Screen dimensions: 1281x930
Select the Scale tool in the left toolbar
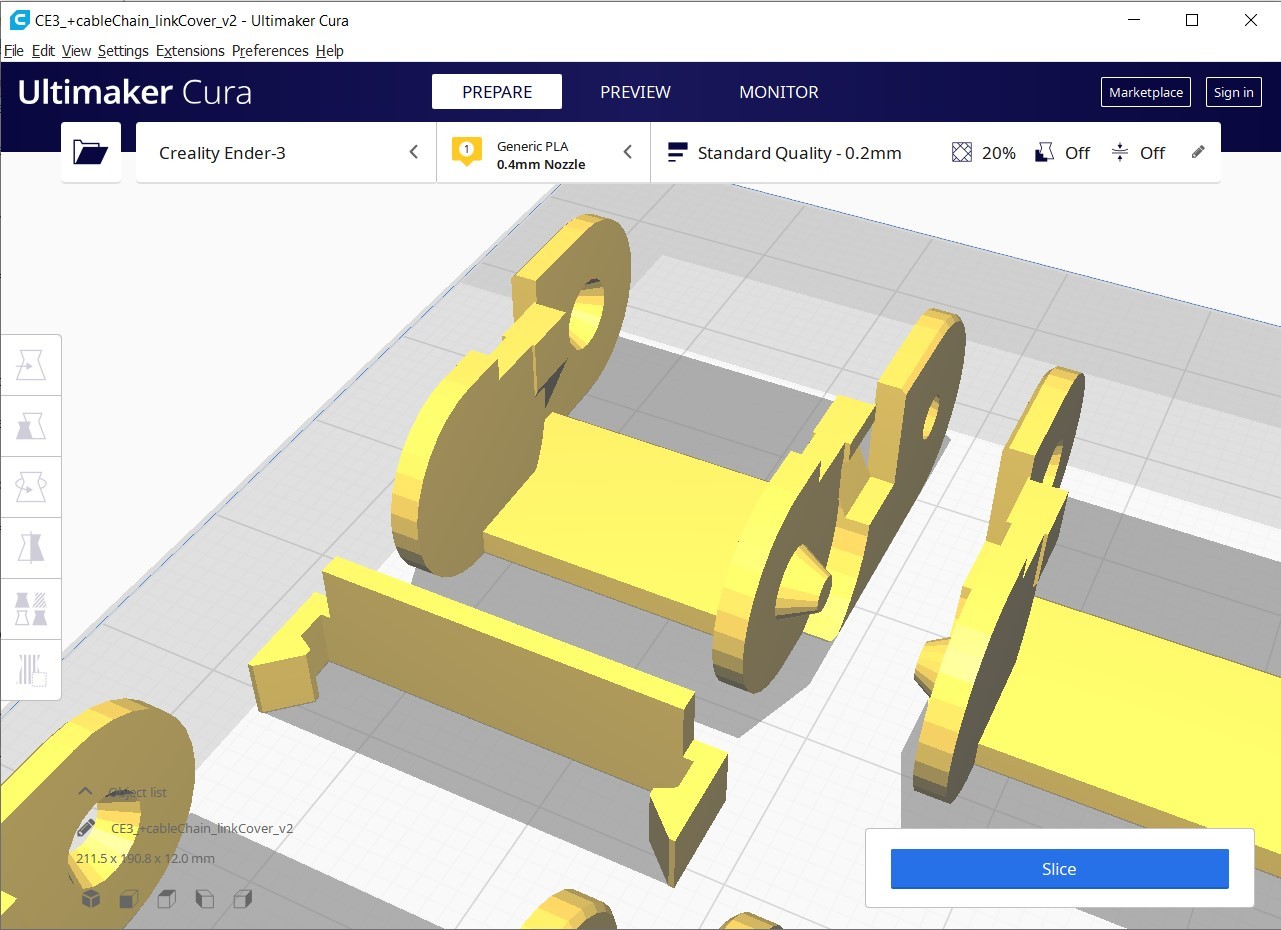click(31, 427)
